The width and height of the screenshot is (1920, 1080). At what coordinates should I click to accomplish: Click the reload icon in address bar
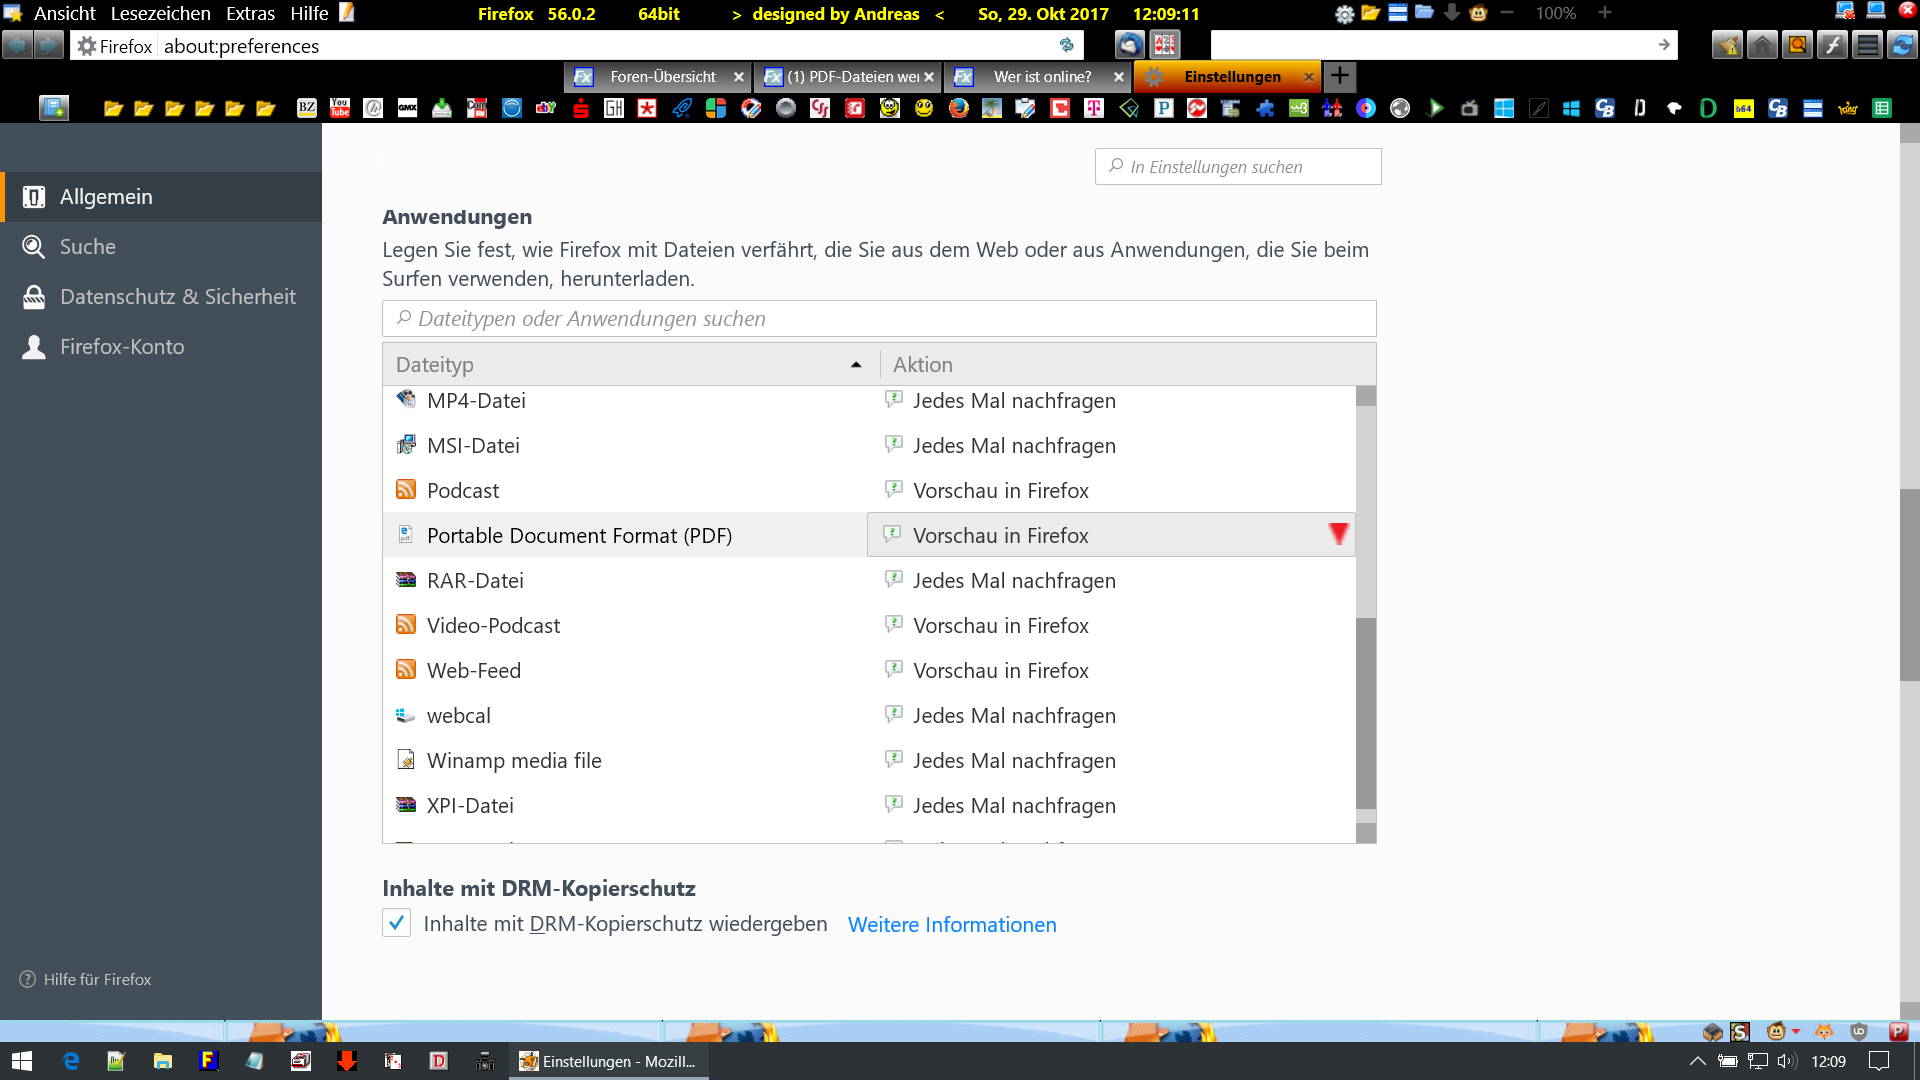pos(1066,45)
